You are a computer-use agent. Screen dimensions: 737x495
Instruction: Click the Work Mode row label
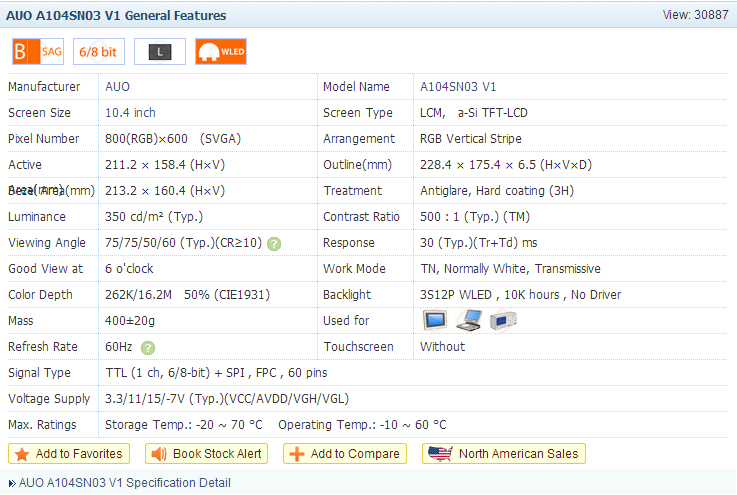(x=354, y=269)
